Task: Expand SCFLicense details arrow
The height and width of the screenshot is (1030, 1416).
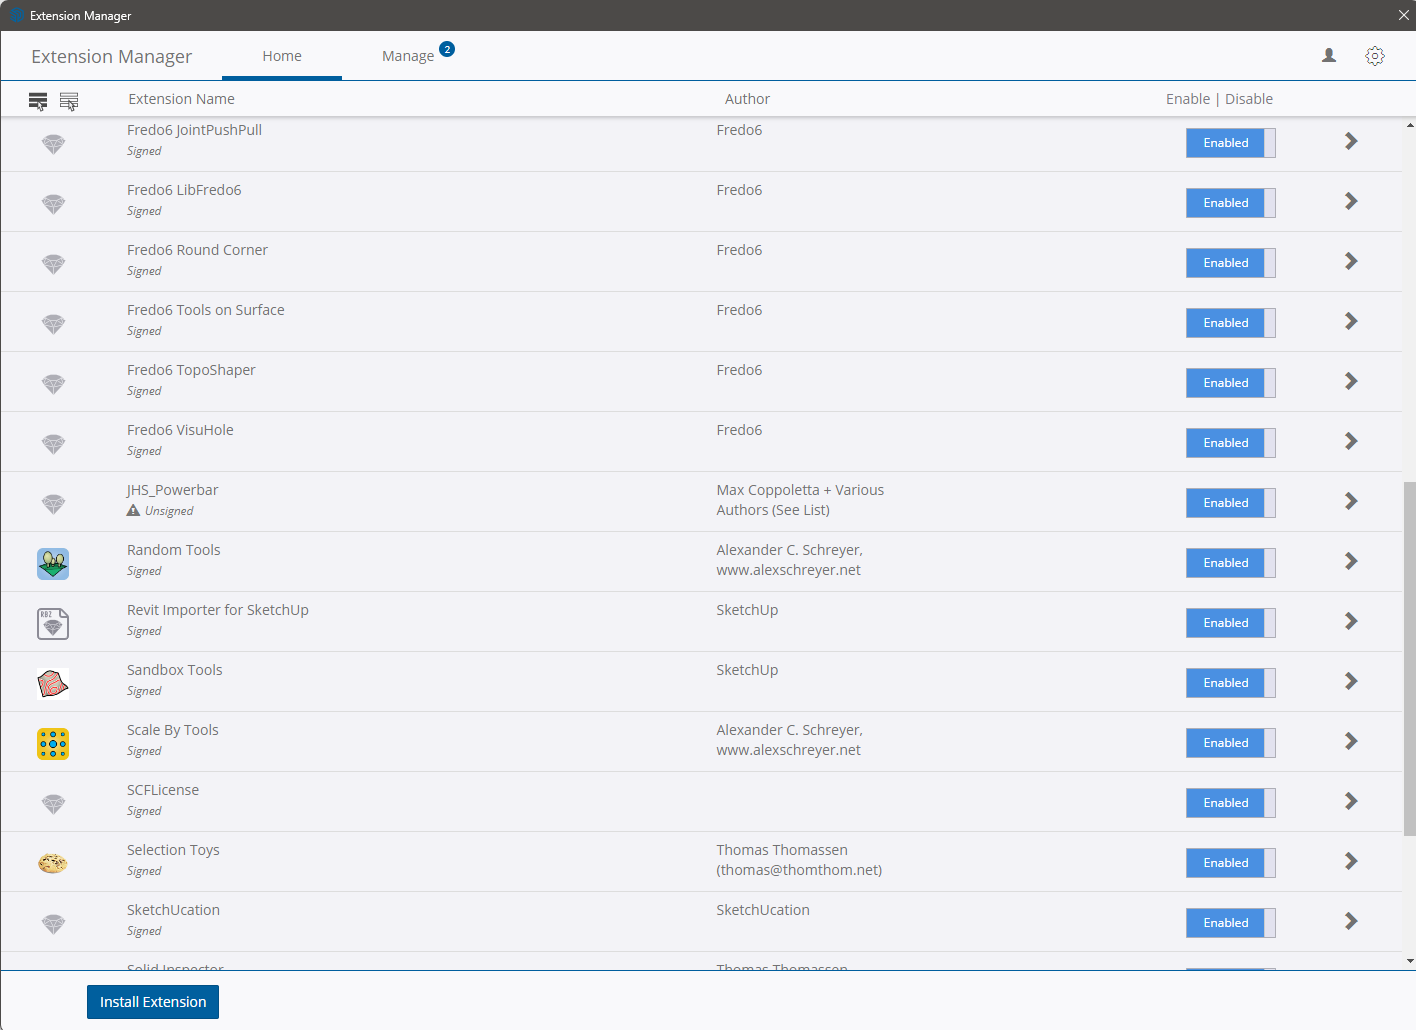Action: coord(1351,802)
